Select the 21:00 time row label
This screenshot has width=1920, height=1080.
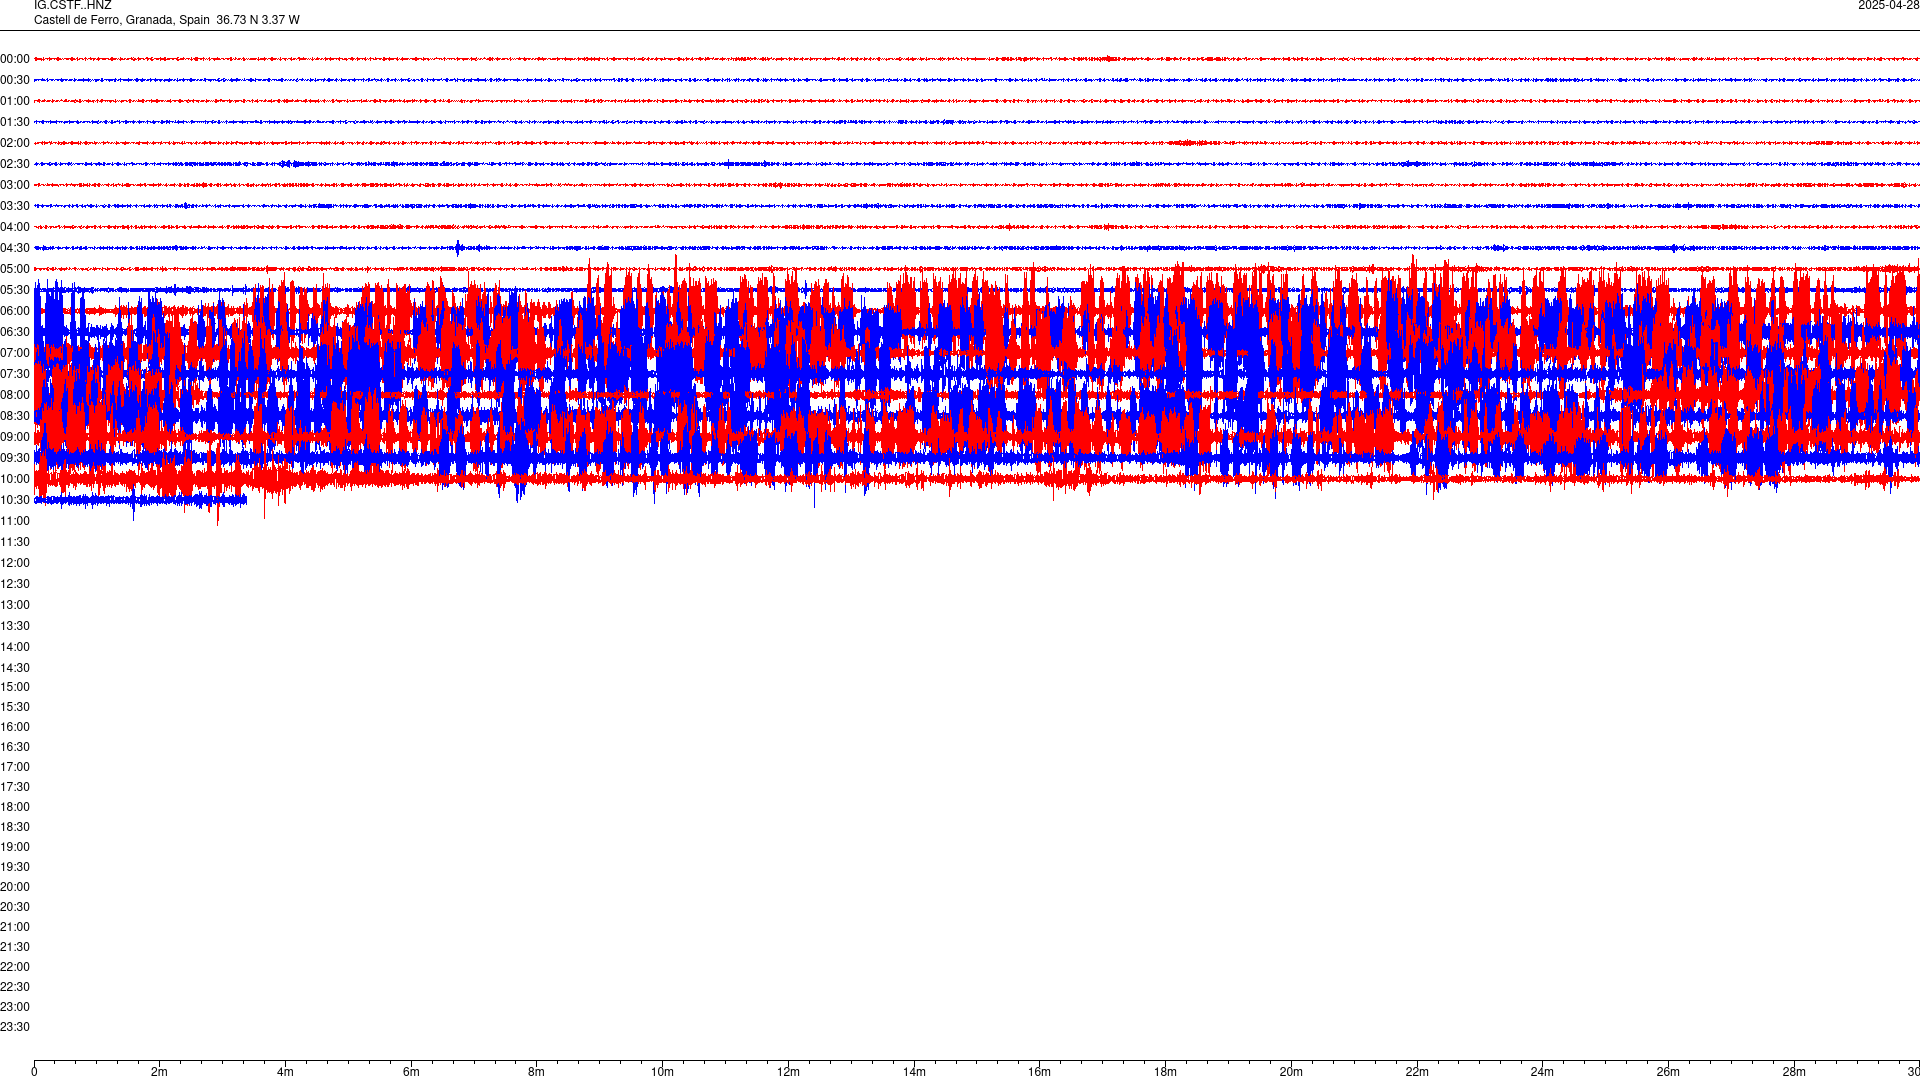[x=15, y=927]
